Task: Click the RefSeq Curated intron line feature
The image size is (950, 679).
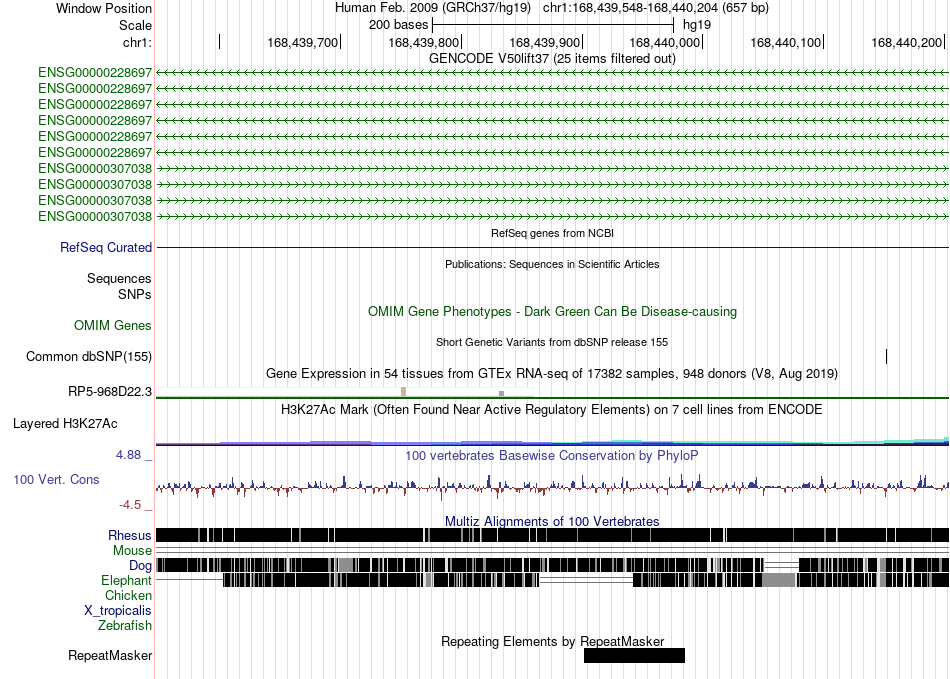Action: pos(553,247)
